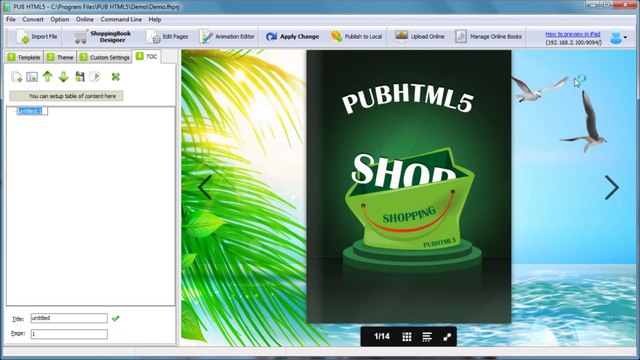The image size is (640, 360).
Task: Open the Help menu
Action: coord(155,19)
